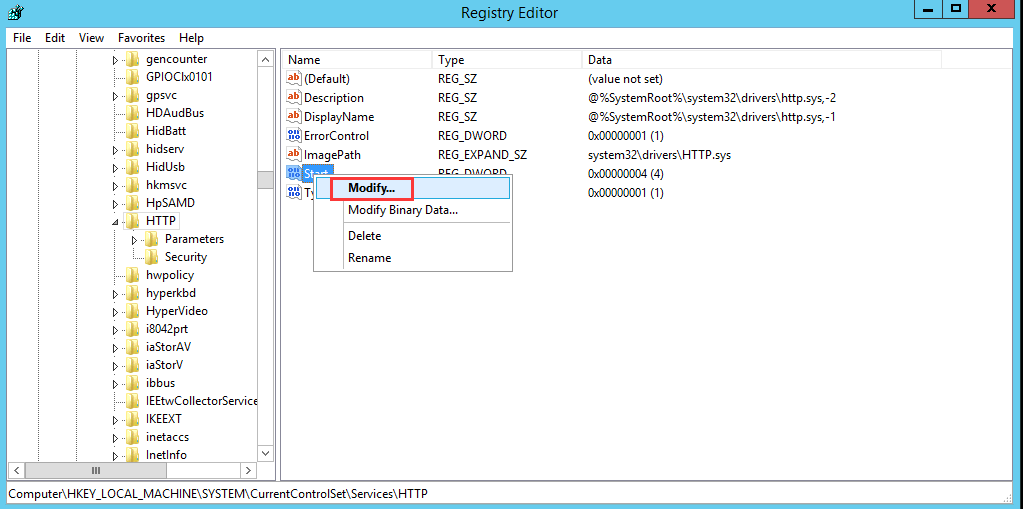Click the horizontal scrollbar right arrow

coord(249,470)
